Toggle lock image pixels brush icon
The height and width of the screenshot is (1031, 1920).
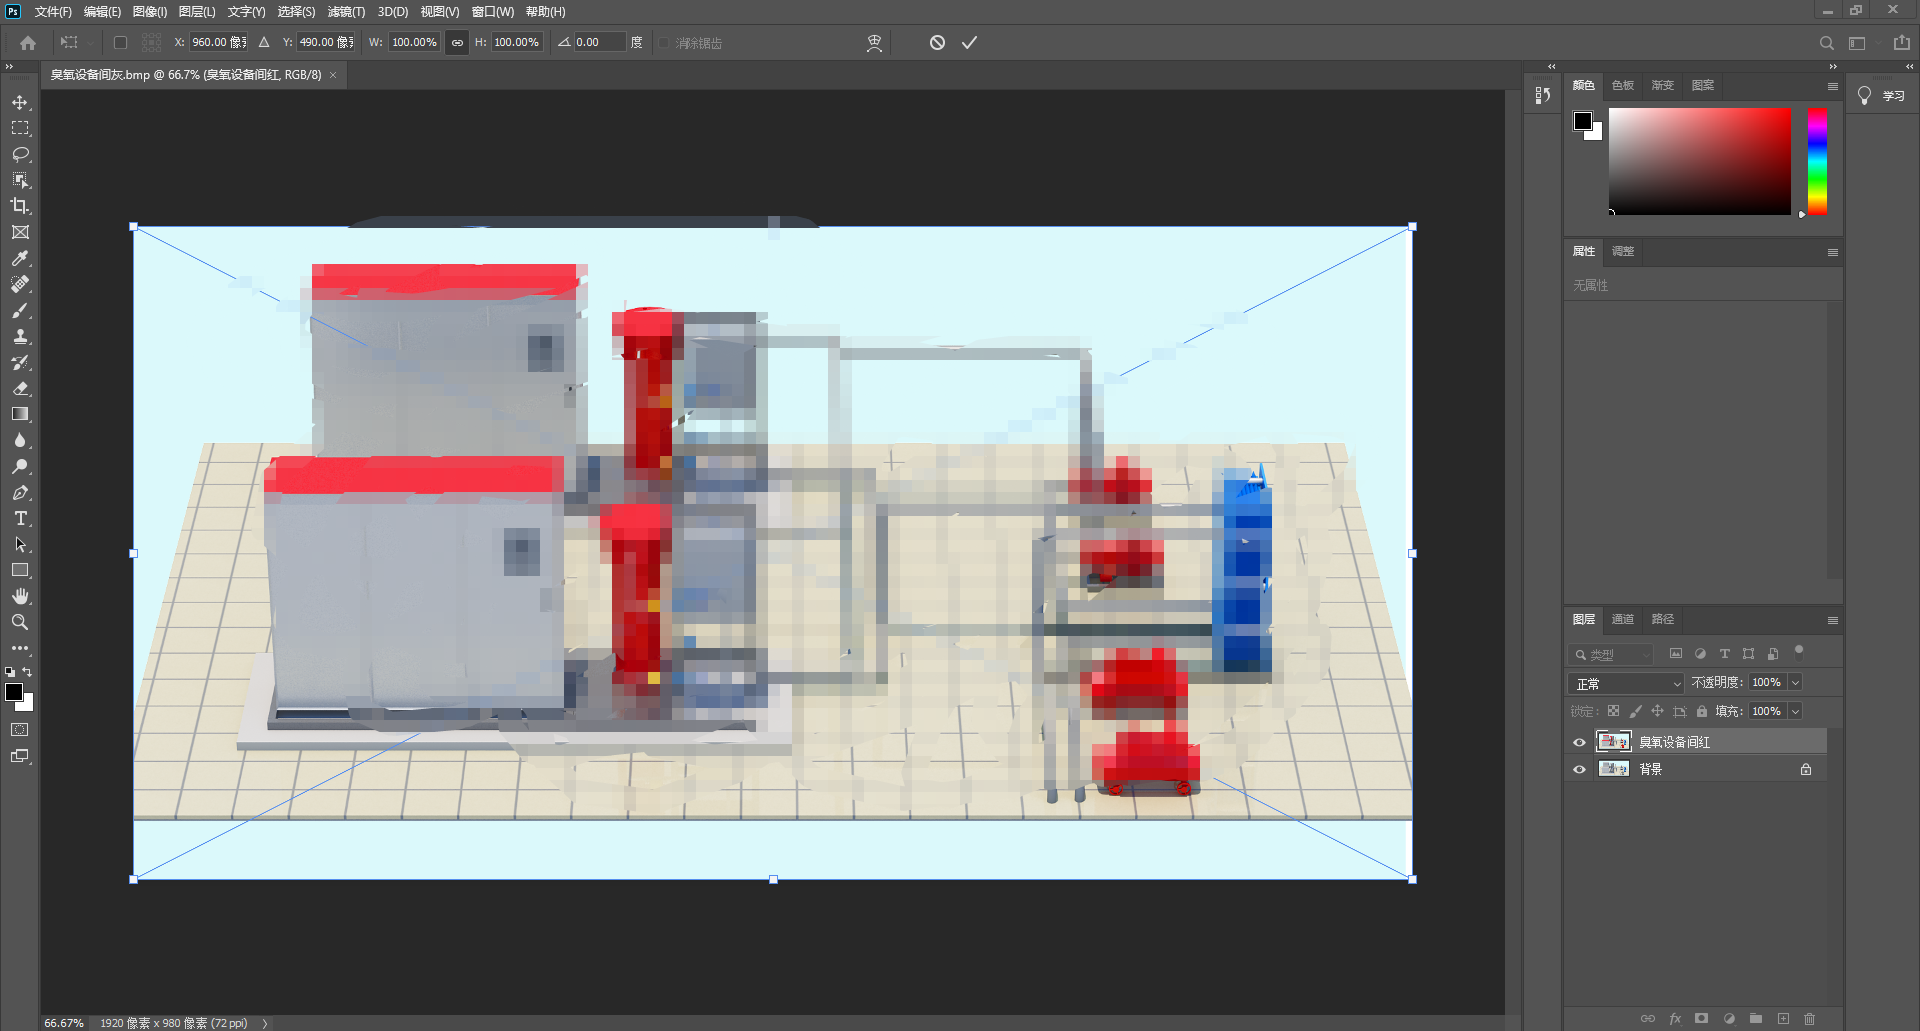pyautogui.click(x=1635, y=711)
